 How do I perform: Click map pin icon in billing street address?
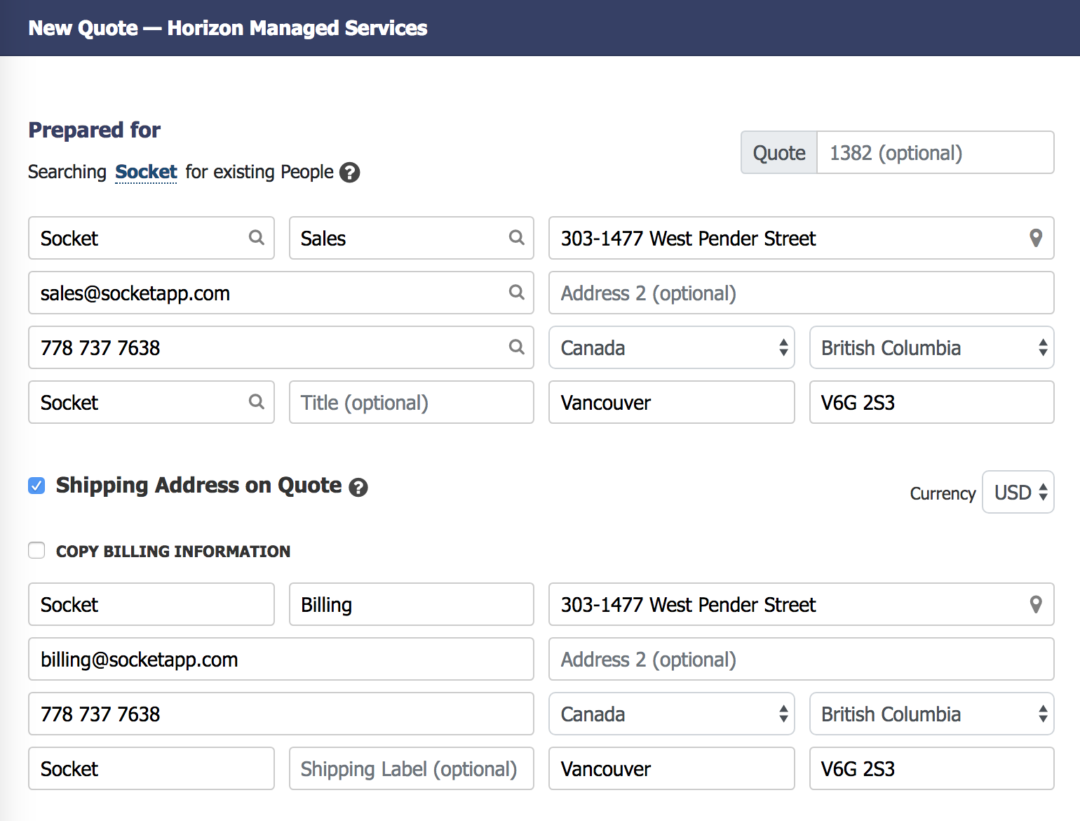(x=1035, y=238)
